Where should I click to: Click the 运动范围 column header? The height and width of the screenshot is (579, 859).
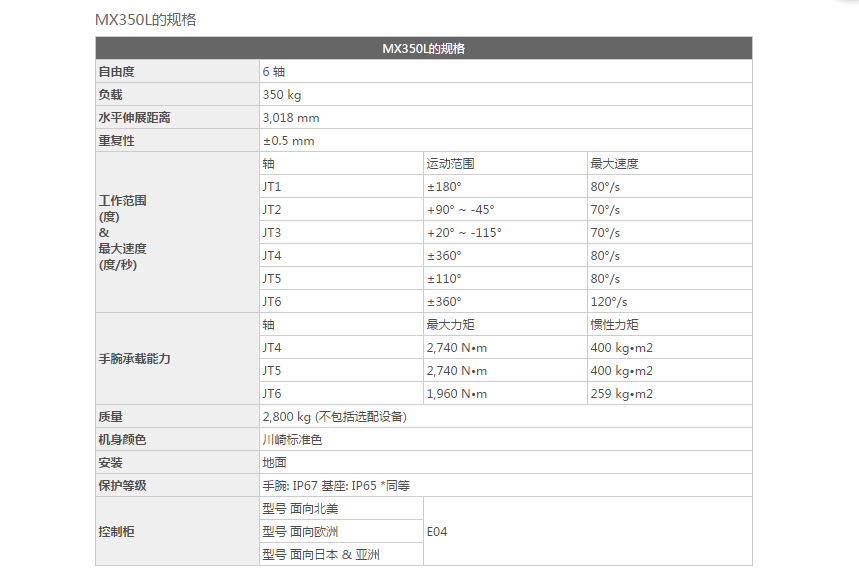[x=450, y=163]
